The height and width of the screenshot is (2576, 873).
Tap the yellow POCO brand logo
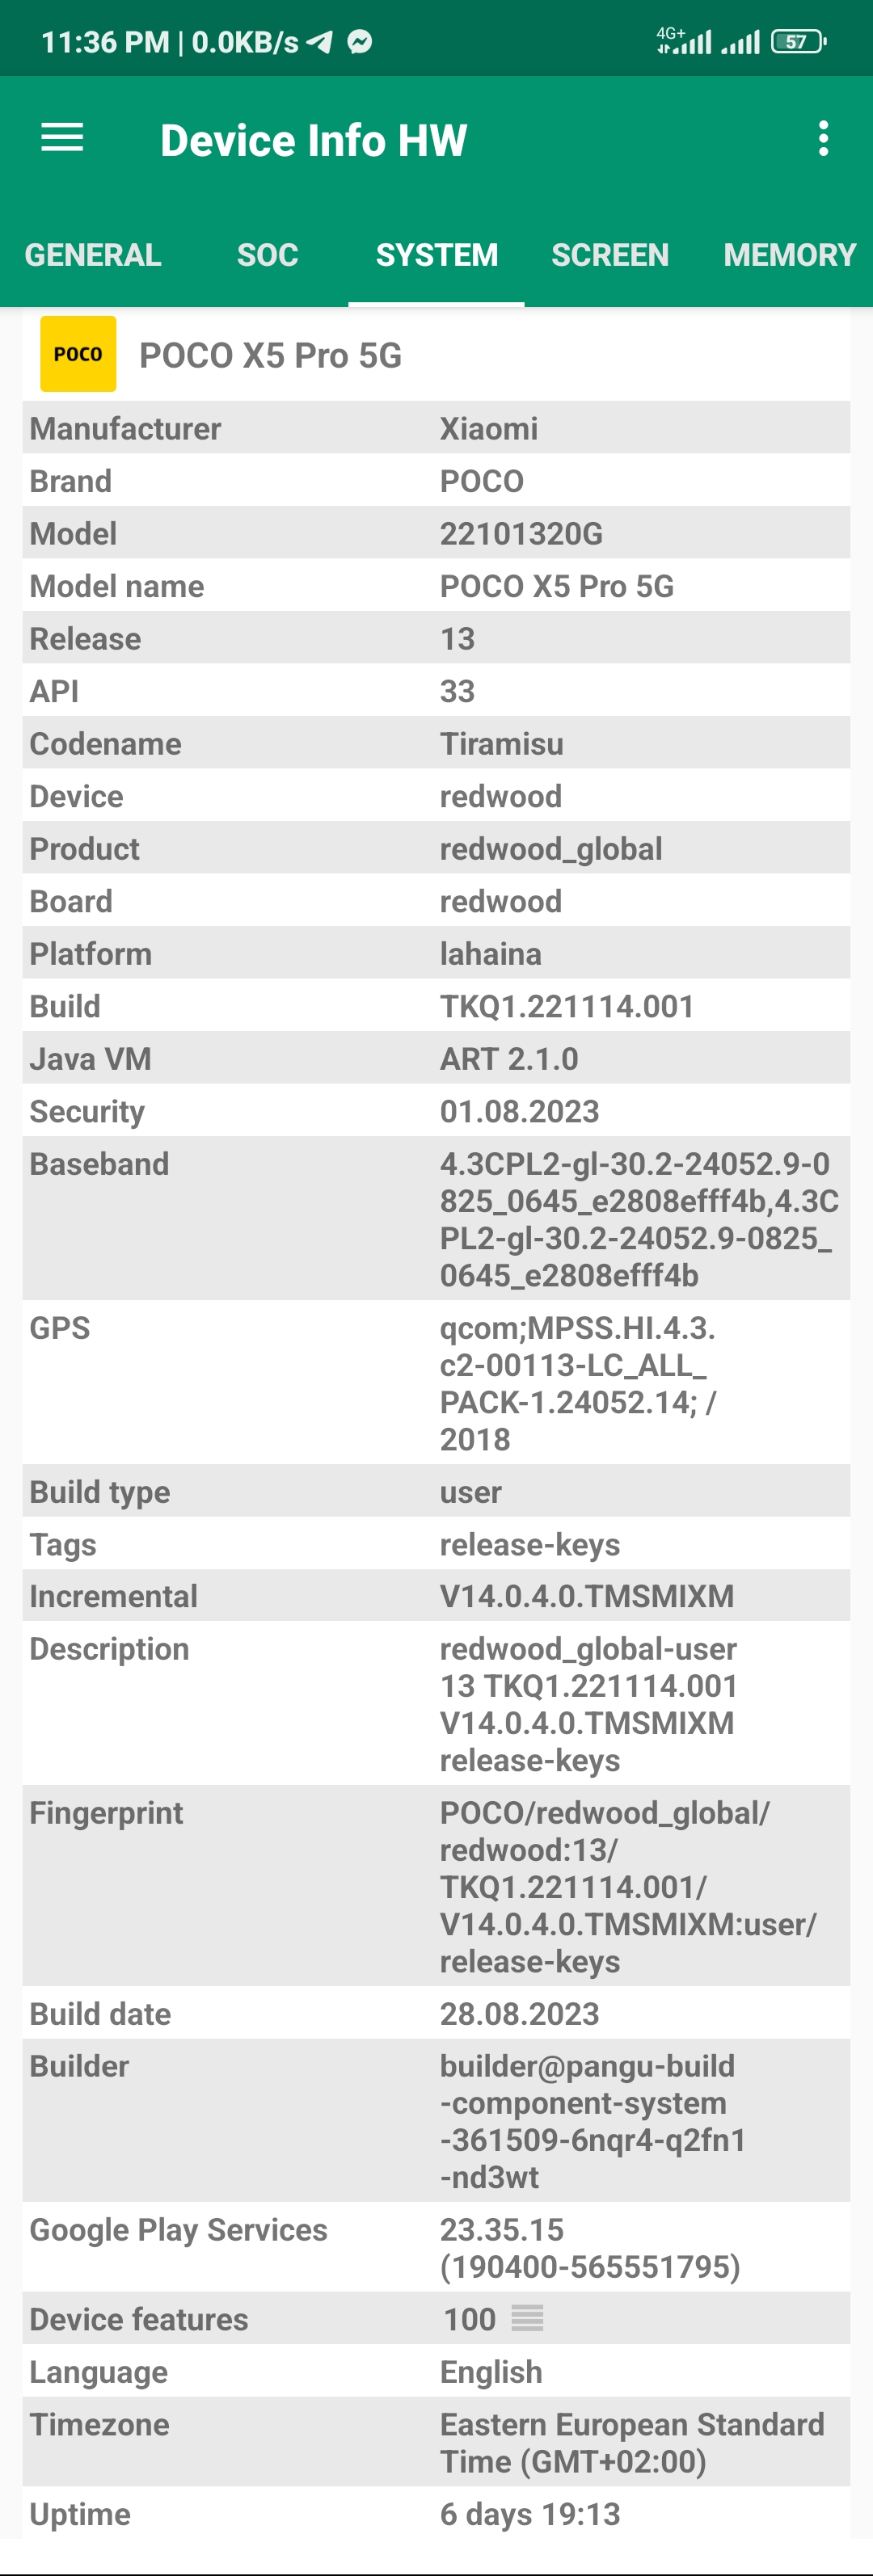pyautogui.click(x=78, y=354)
